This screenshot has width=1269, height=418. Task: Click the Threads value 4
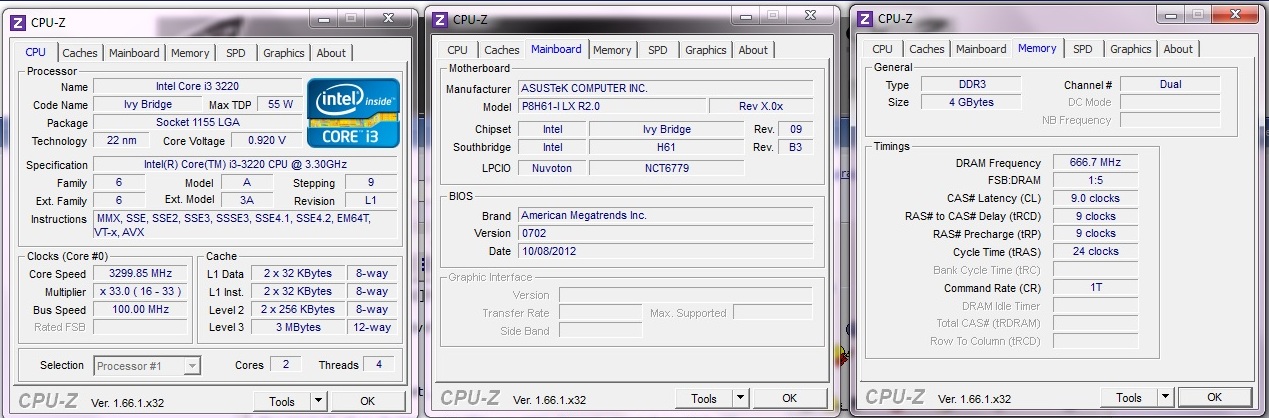tap(378, 365)
